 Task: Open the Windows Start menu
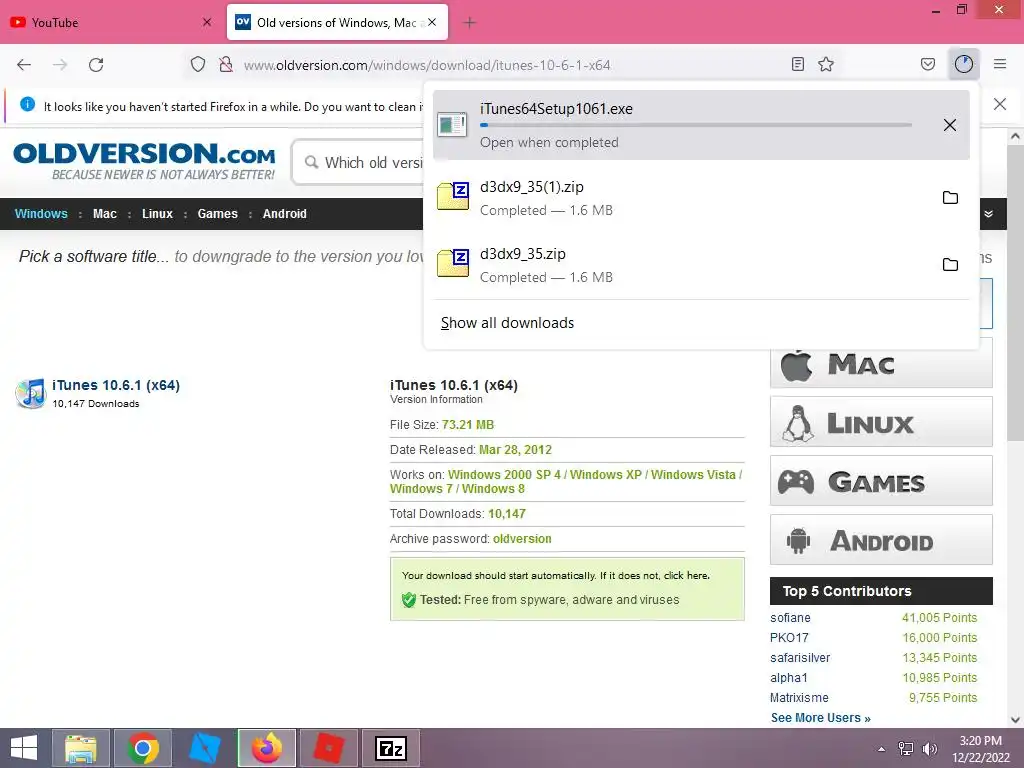[x=24, y=748]
